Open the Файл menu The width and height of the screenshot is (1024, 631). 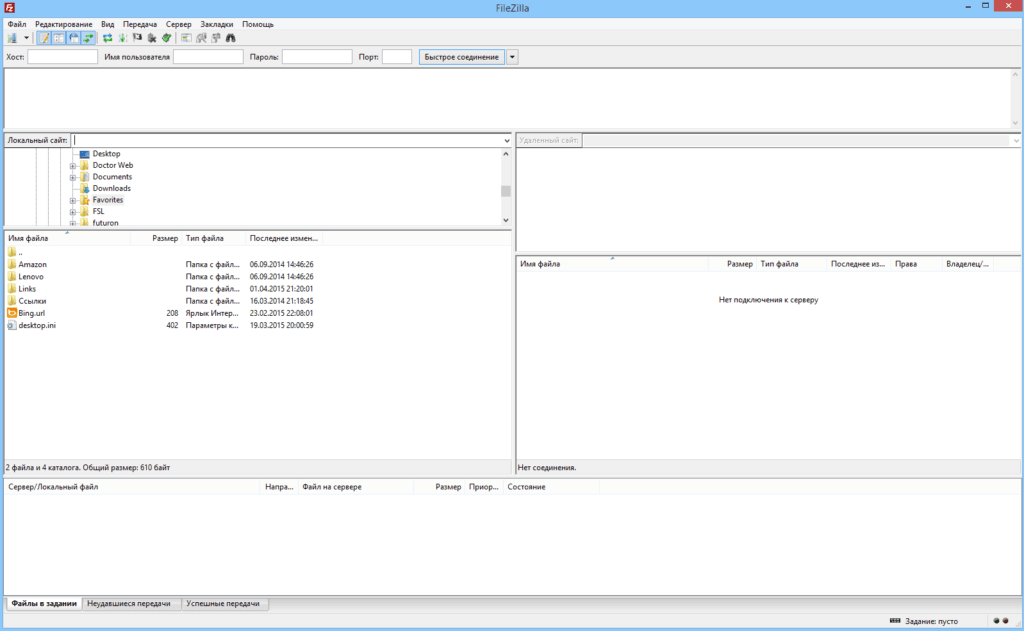[17, 24]
